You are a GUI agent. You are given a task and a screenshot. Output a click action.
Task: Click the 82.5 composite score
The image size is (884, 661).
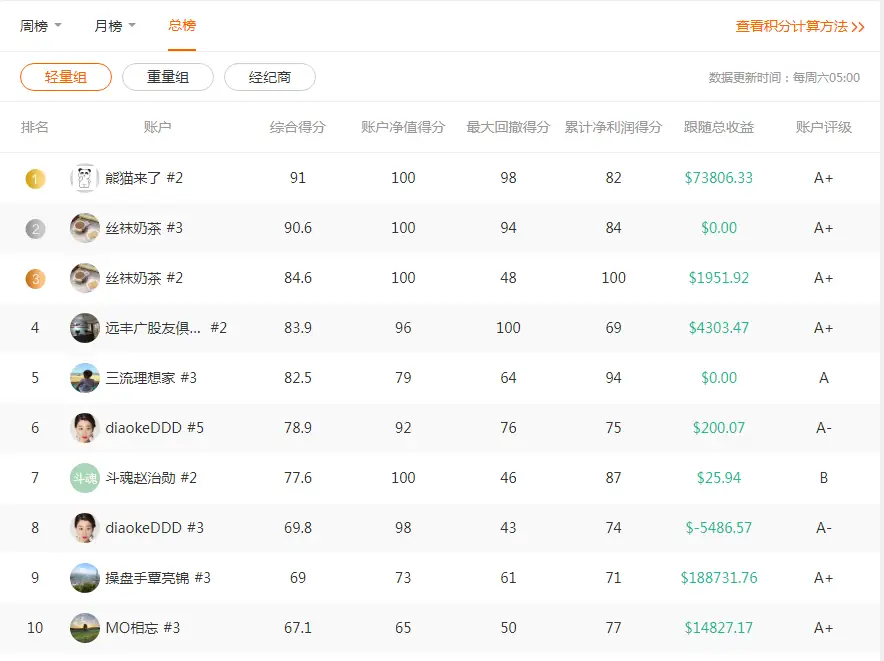click(x=298, y=378)
